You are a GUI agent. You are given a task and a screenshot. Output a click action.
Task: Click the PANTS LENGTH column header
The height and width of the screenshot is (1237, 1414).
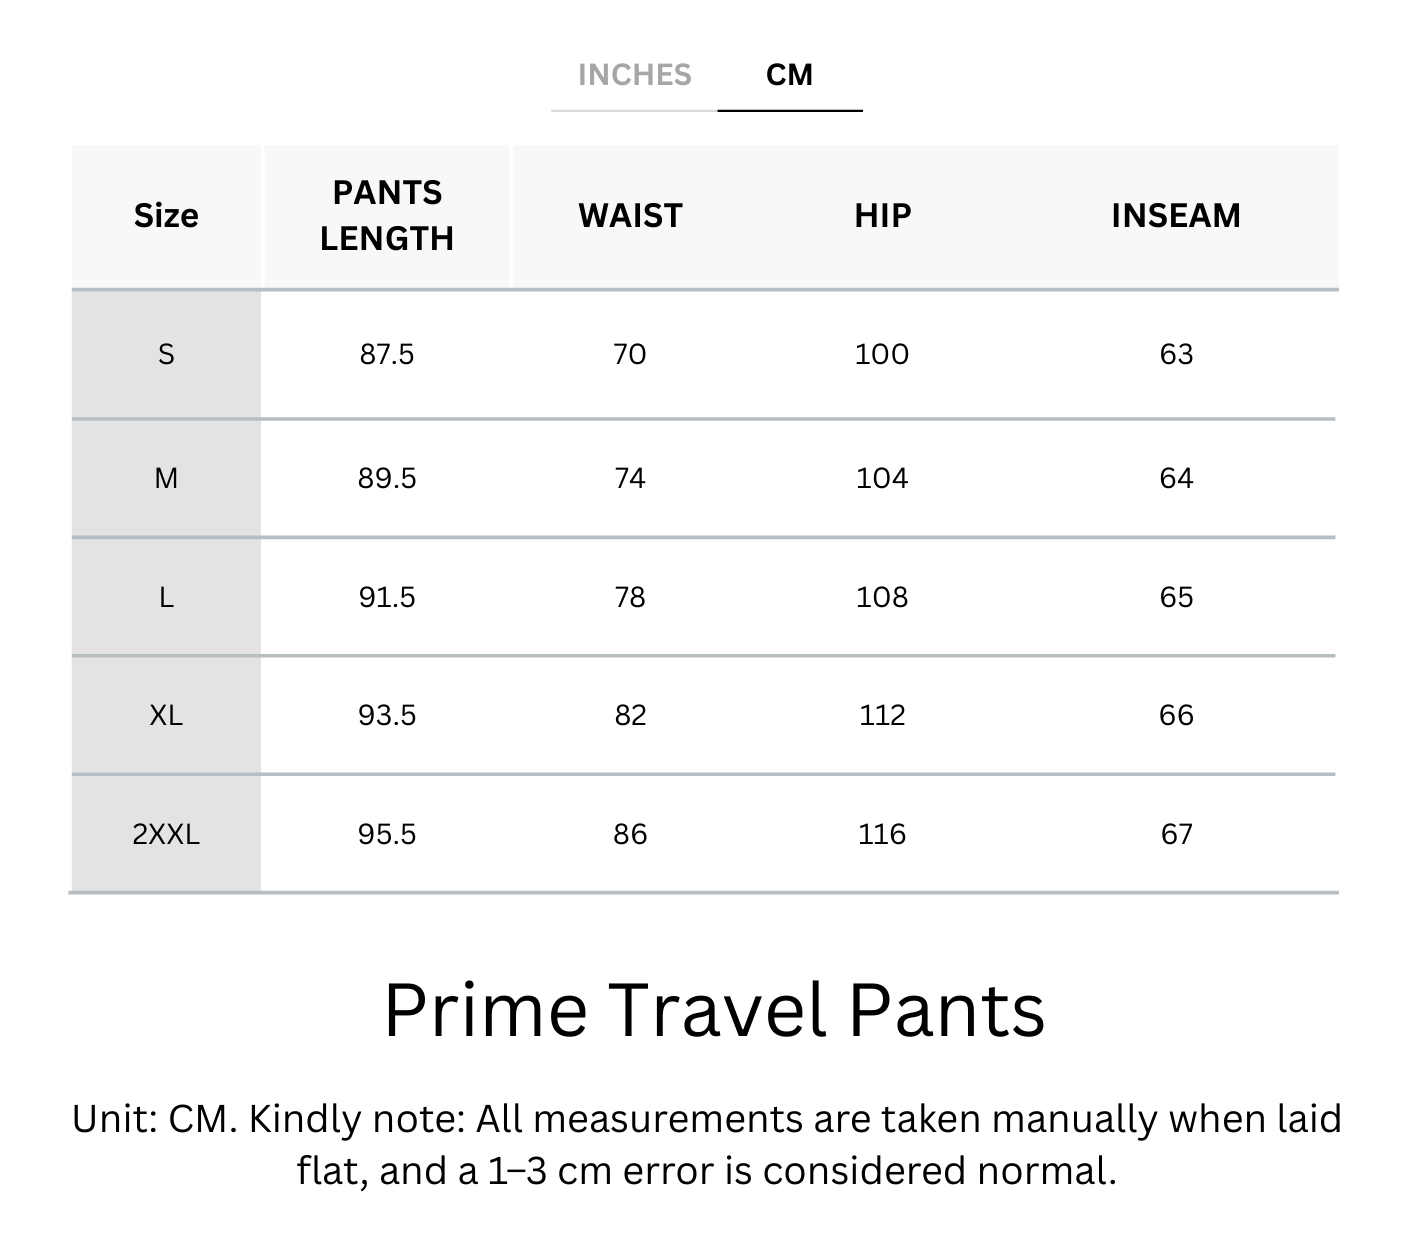pyautogui.click(x=387, y=216)
